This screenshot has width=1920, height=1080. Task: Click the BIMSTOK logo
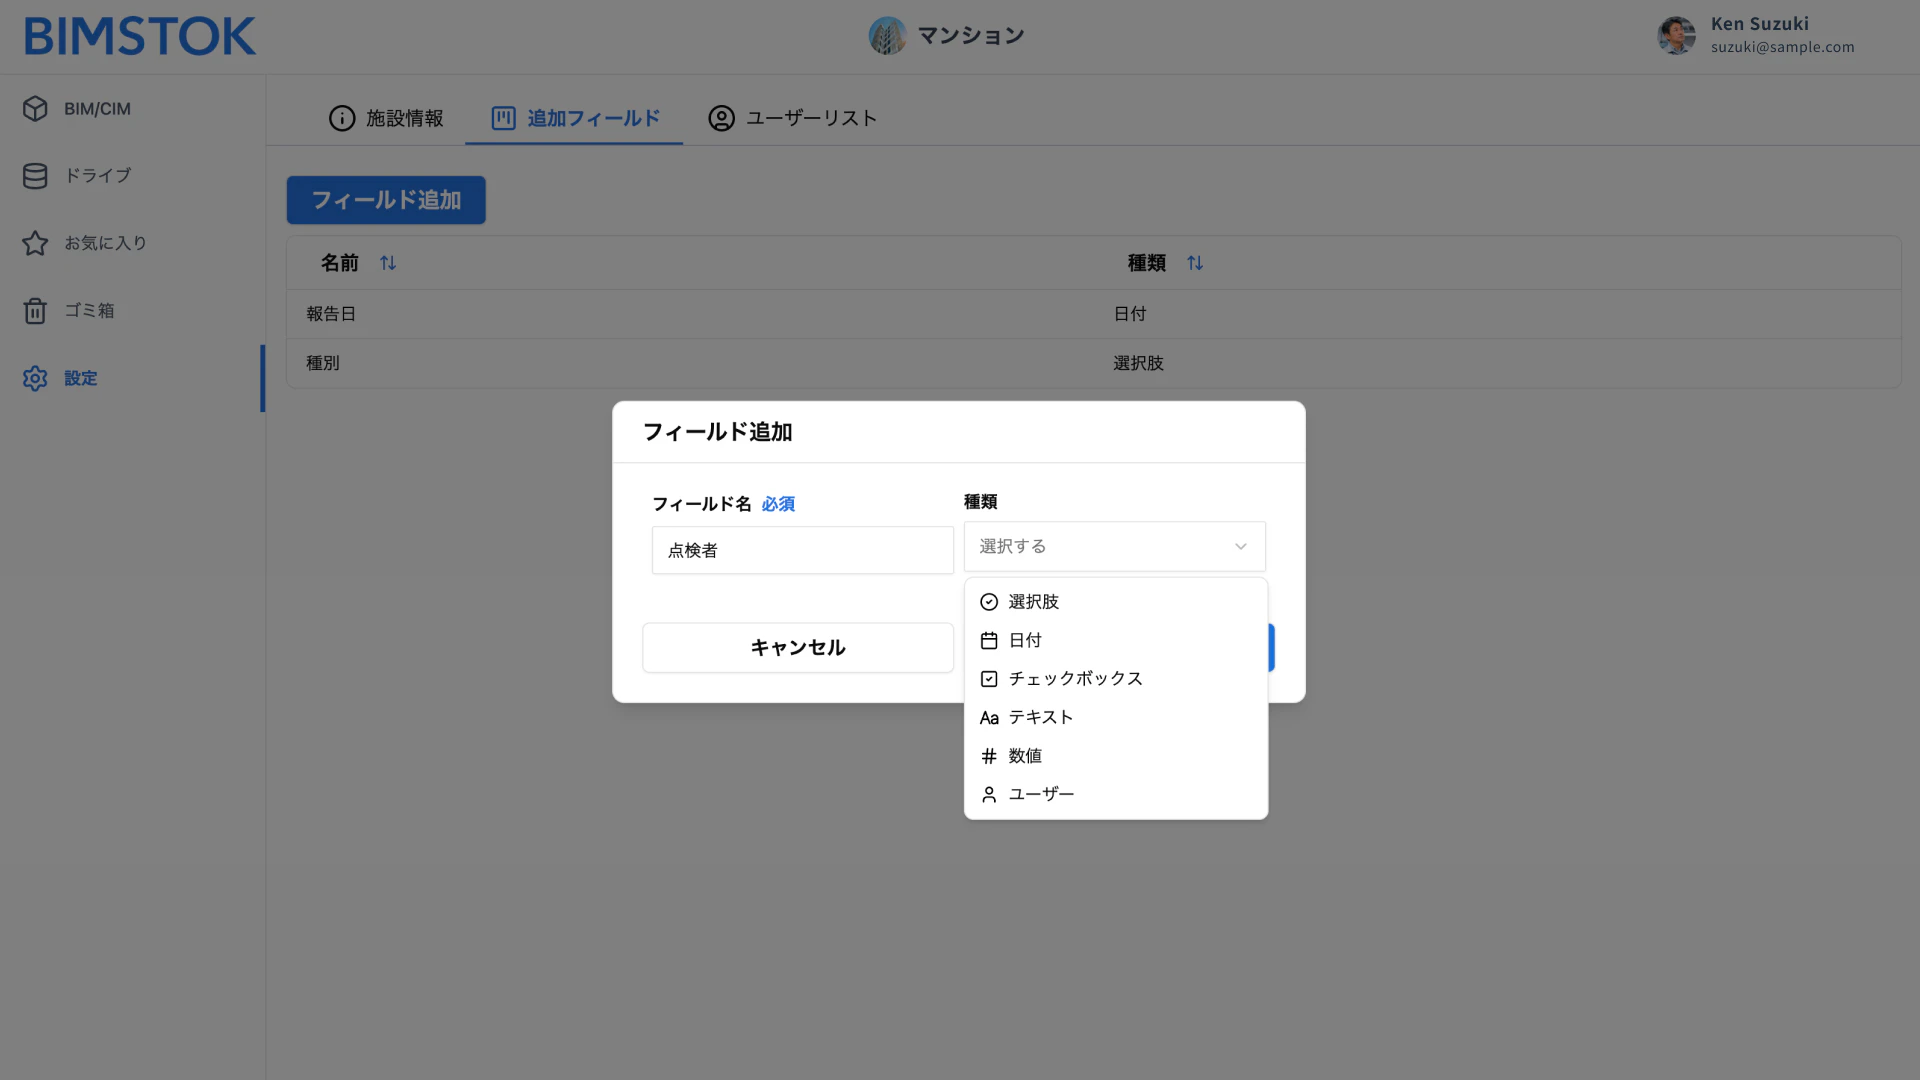tap(140, 36)
